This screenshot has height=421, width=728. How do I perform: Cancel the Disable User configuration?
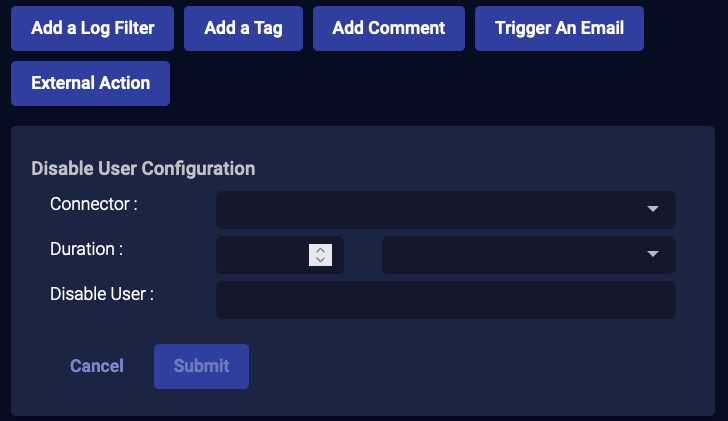point(97,366)
